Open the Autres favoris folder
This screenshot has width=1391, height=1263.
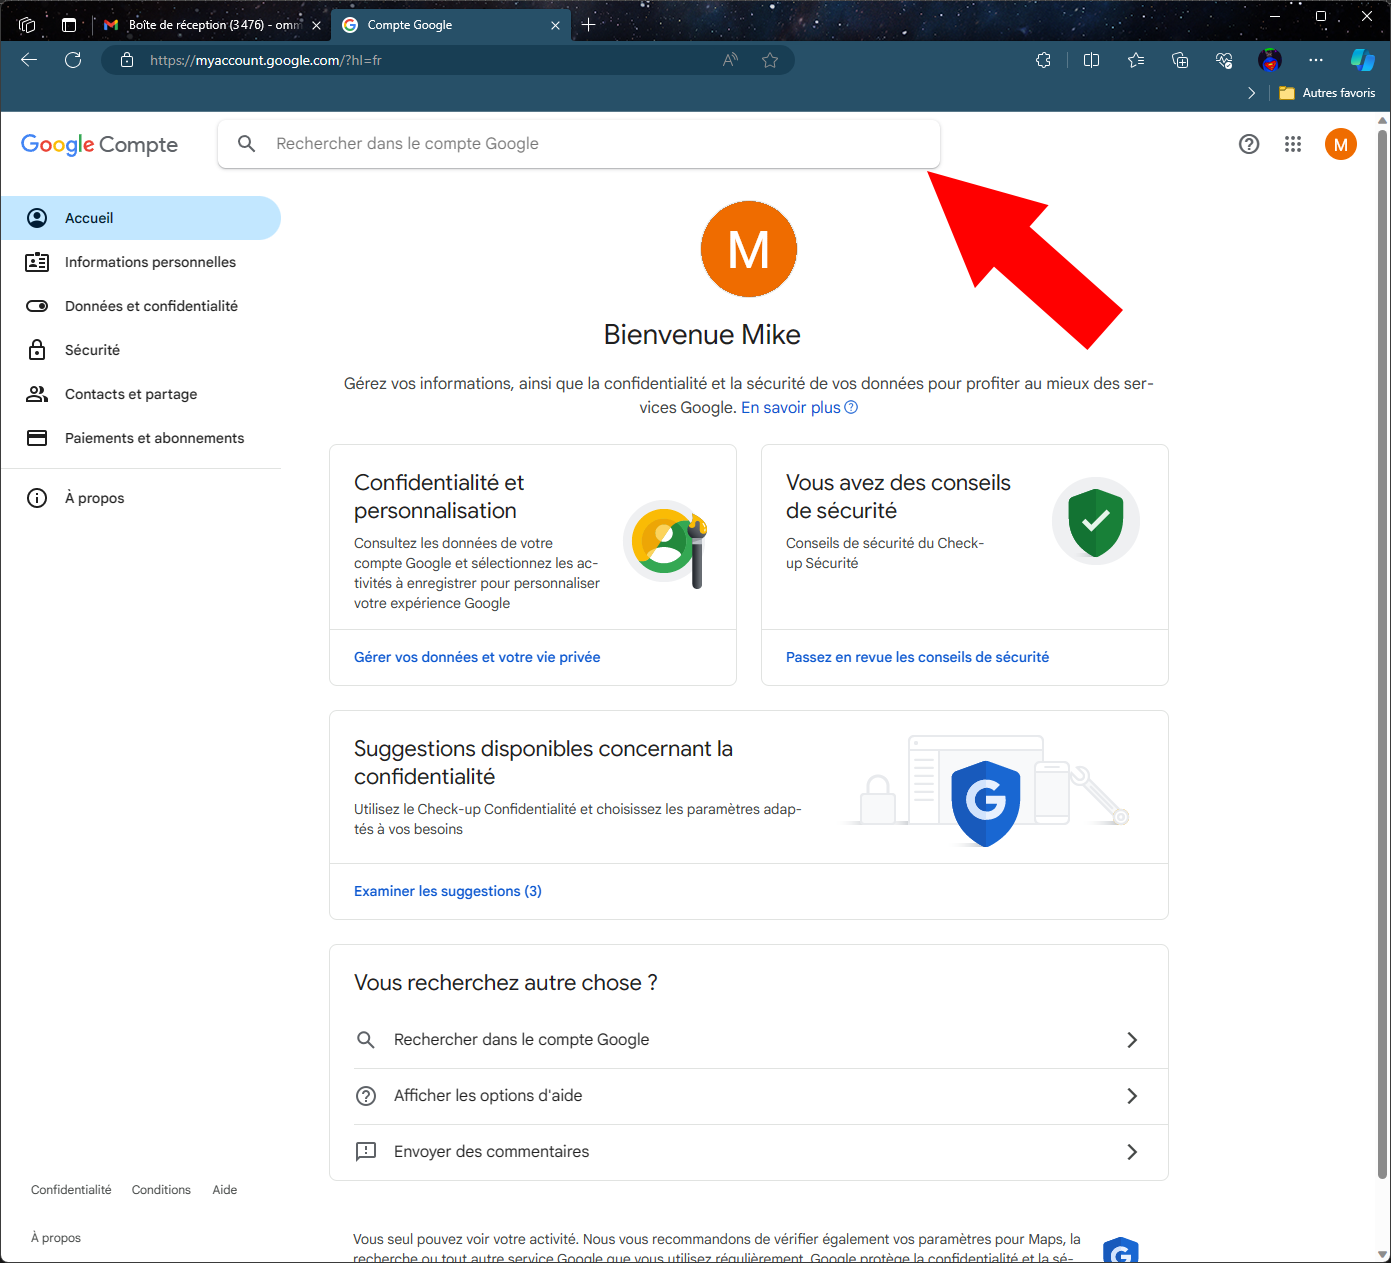[x=1327, y=93]
